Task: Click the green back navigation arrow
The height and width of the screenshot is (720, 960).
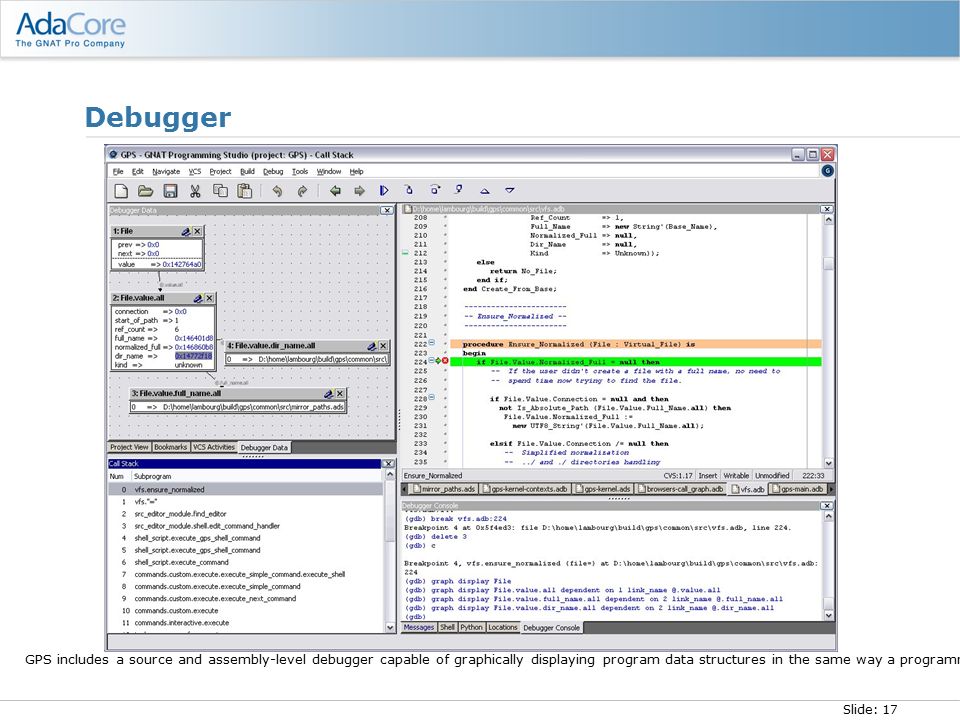Action: 335,191
